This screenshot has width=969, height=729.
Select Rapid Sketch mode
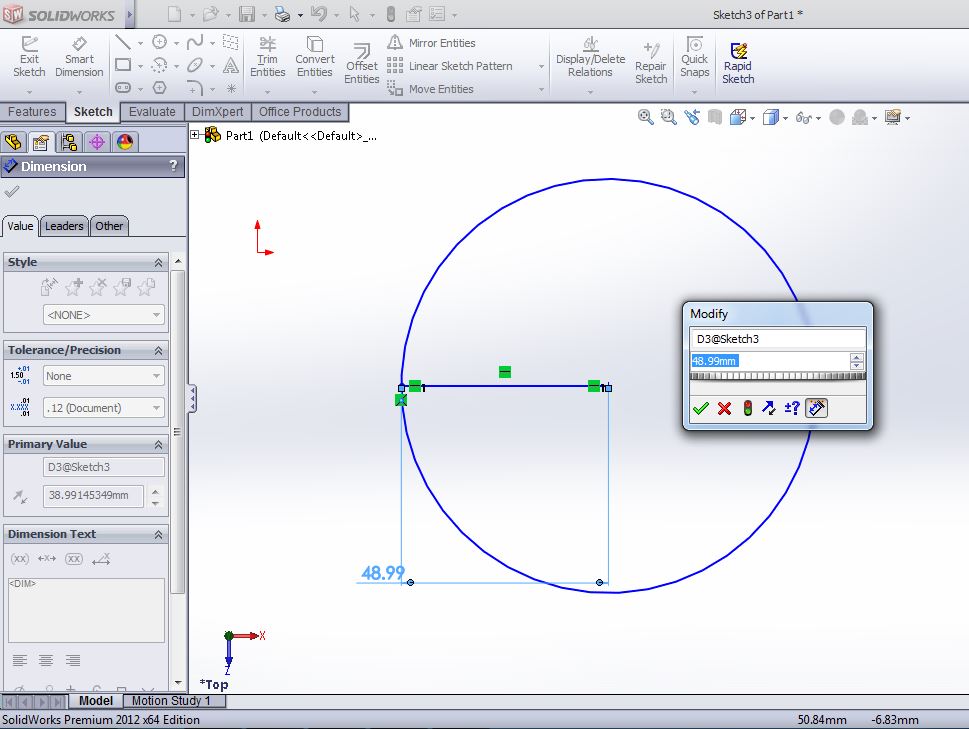click(738, 60)
